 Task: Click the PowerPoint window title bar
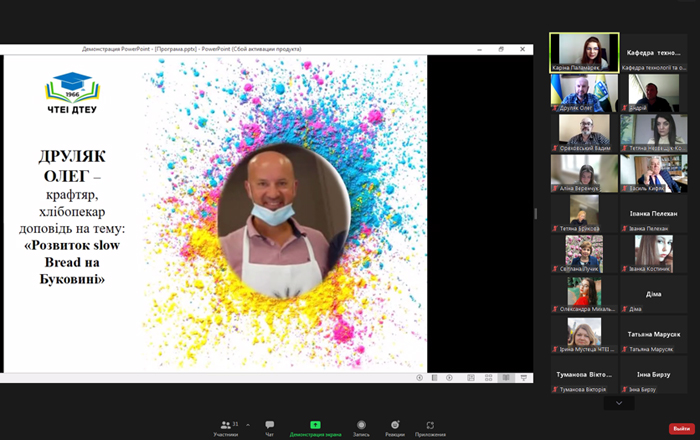tap(192, 49)
